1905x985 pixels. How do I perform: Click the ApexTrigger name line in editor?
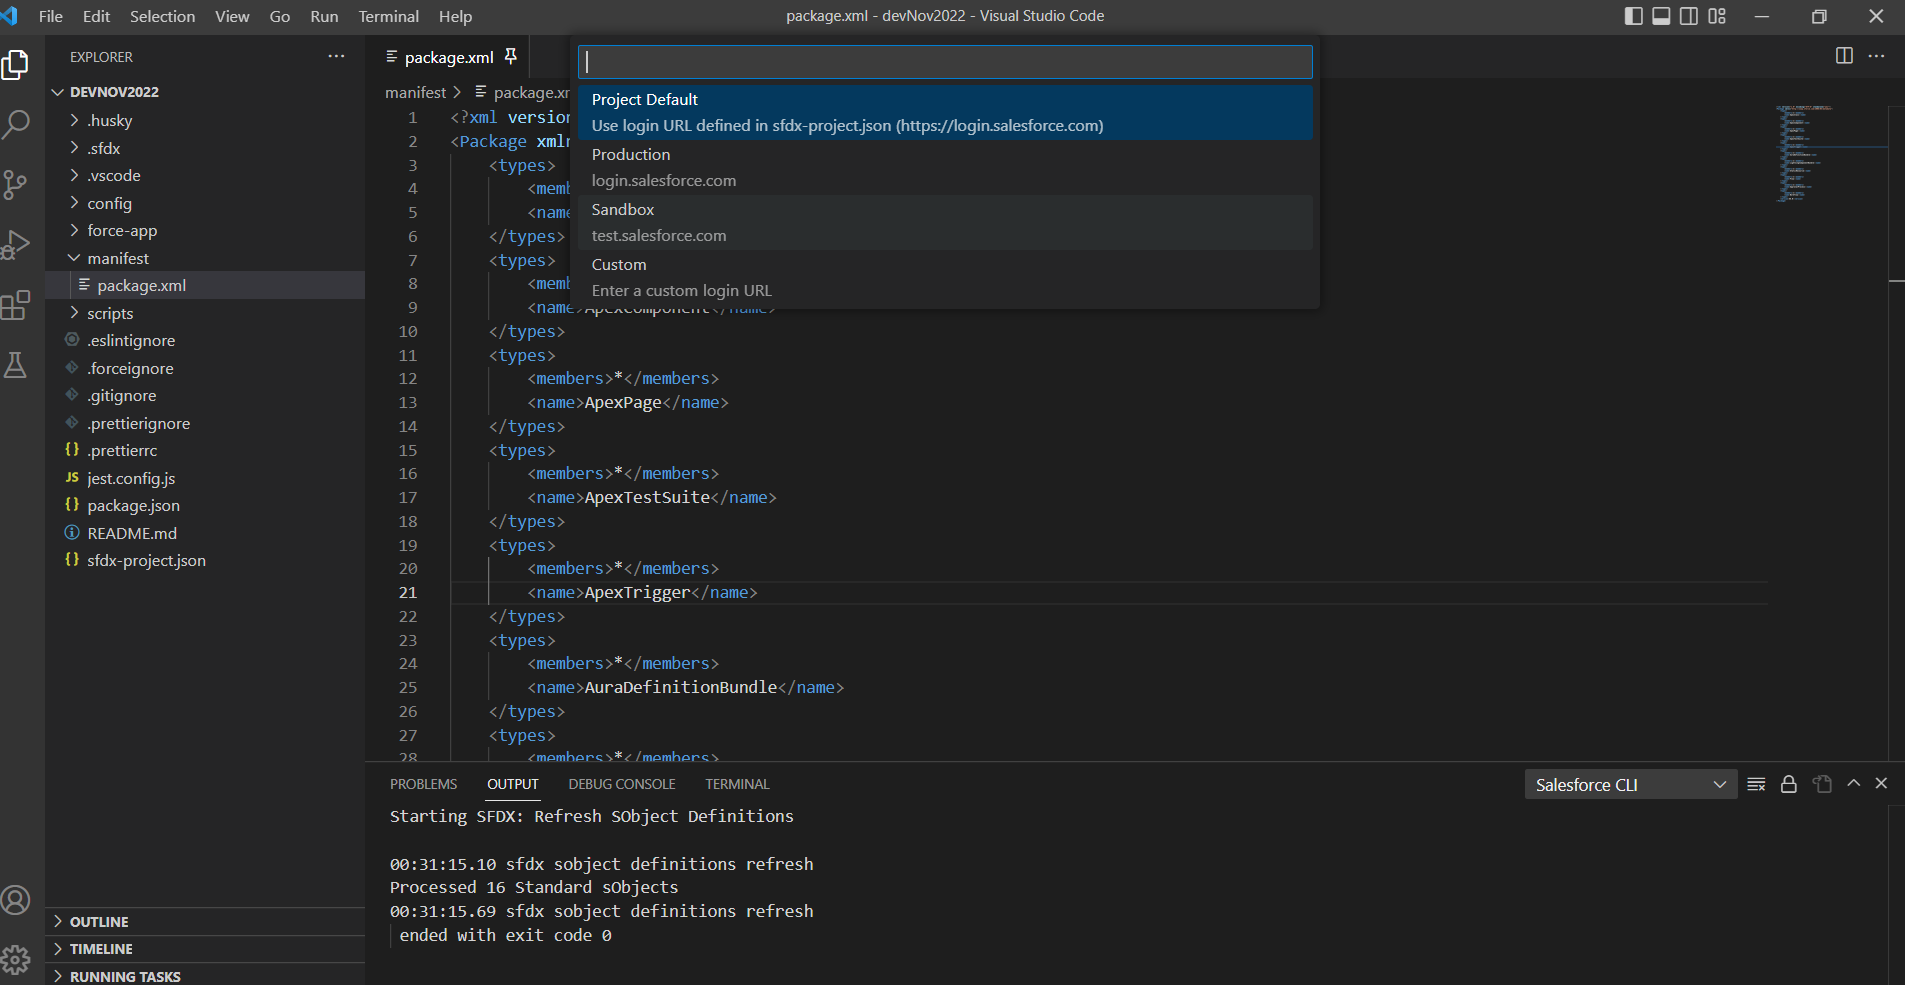point(642,592)
